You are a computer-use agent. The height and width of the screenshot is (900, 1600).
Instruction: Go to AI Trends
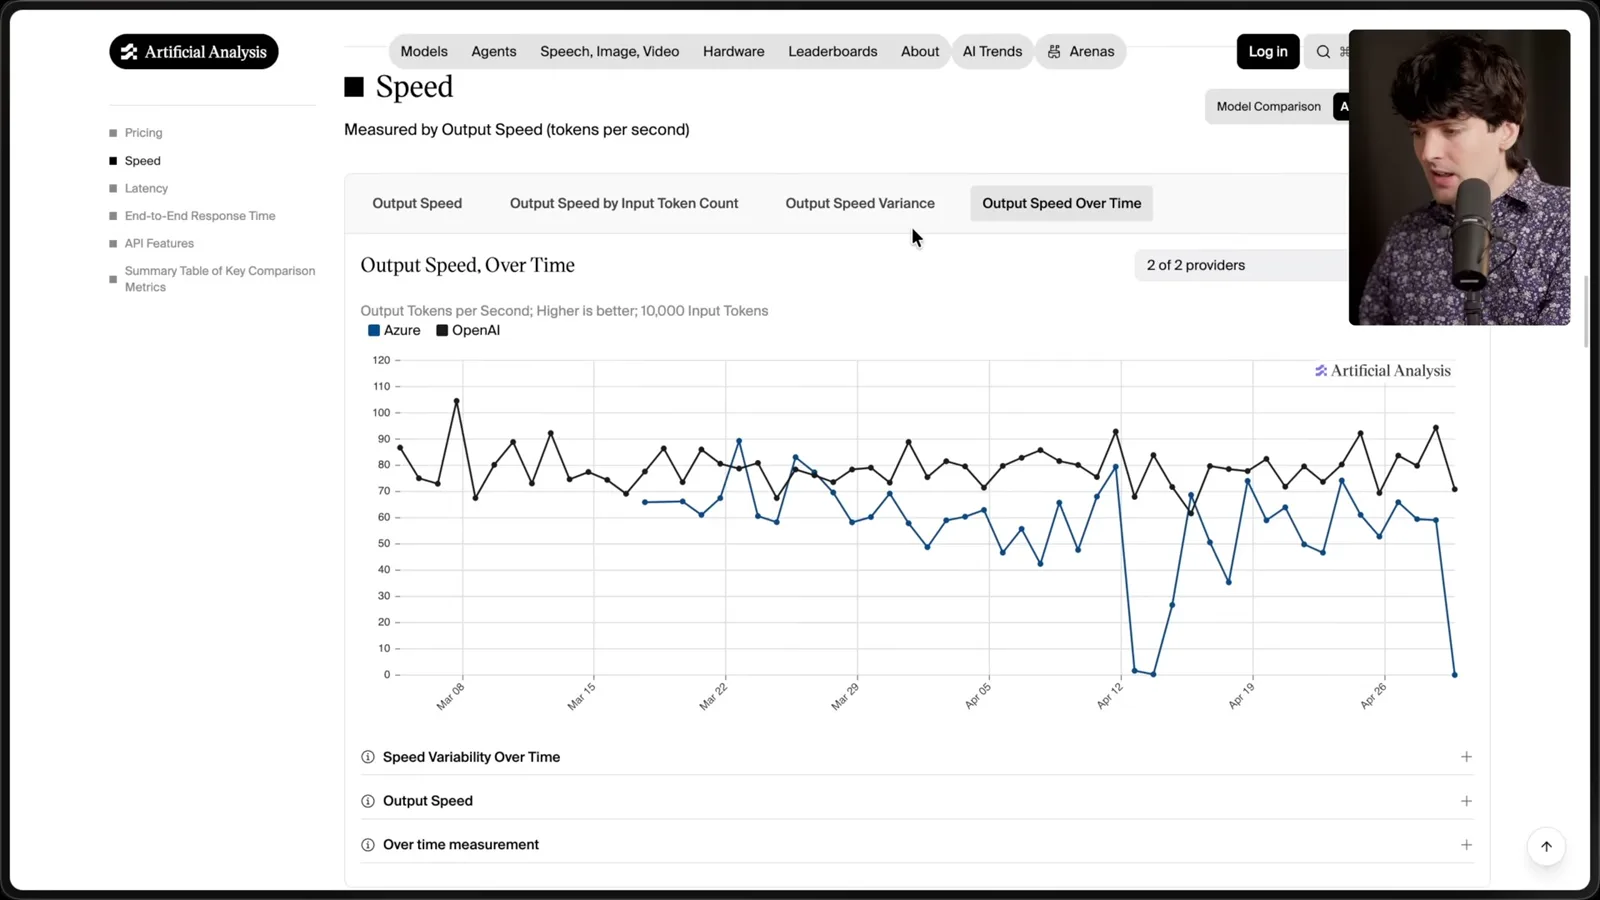[x=993, y=52]
